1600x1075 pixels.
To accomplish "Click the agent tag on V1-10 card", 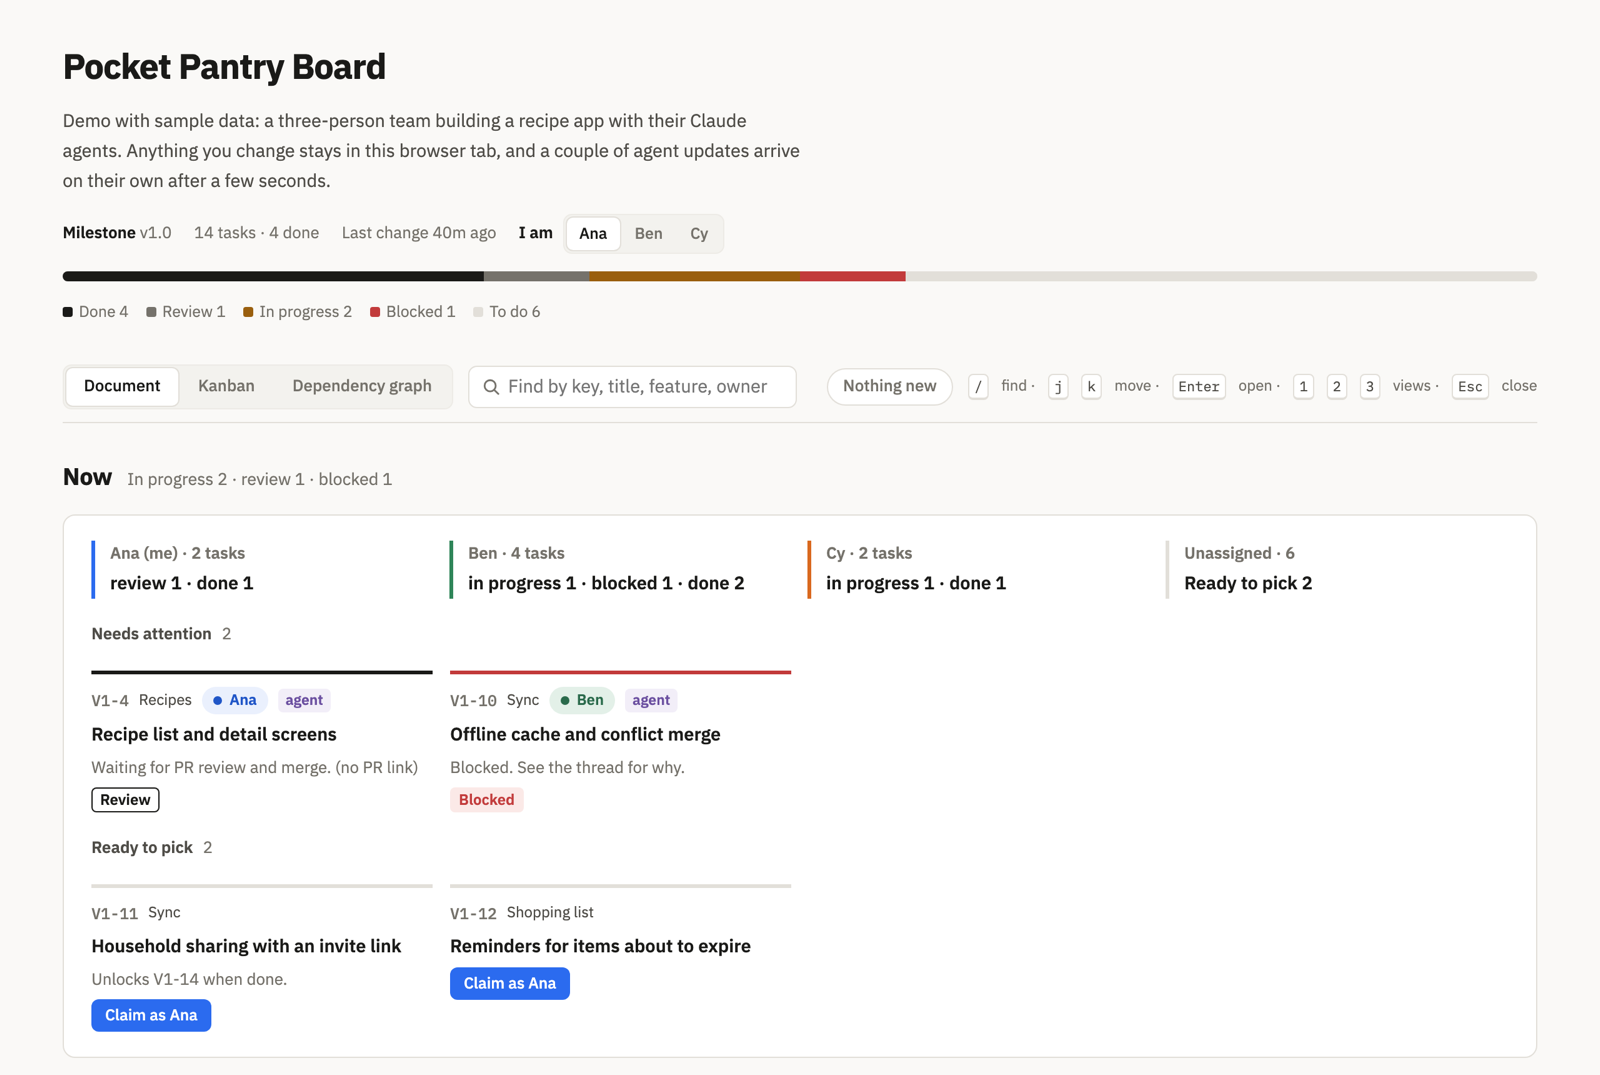I will point(651,700).
